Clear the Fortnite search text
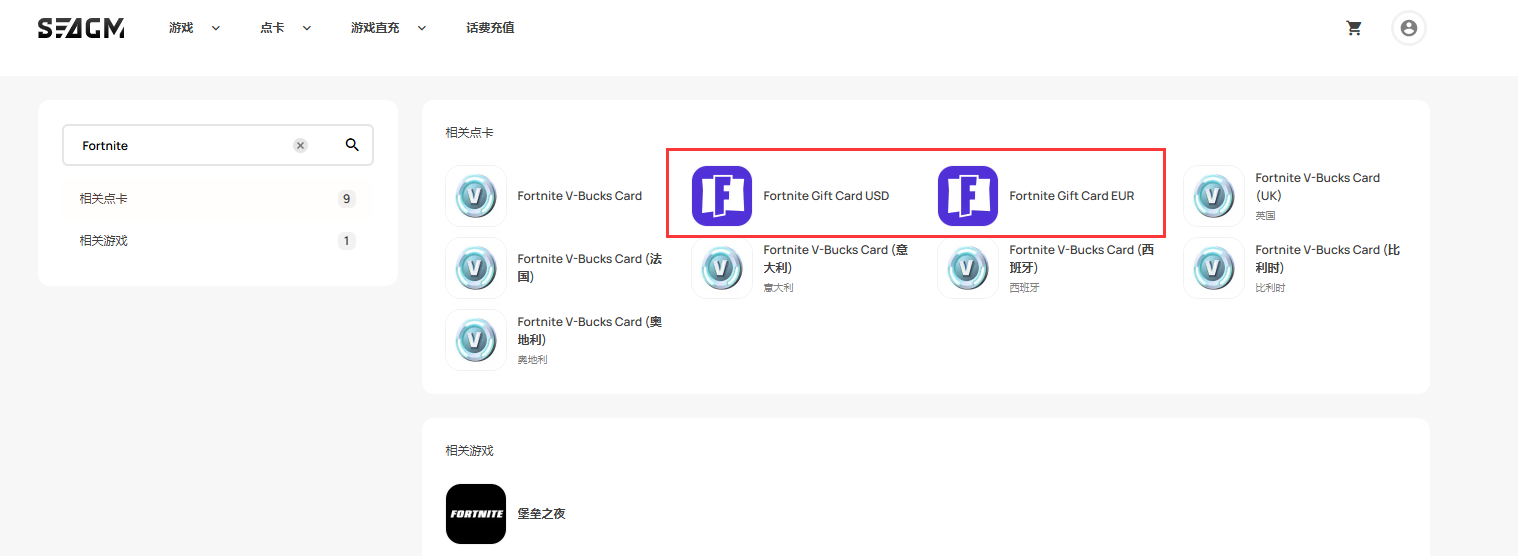Viewport: 1518px width, 556px height. (x=300, y=145)
